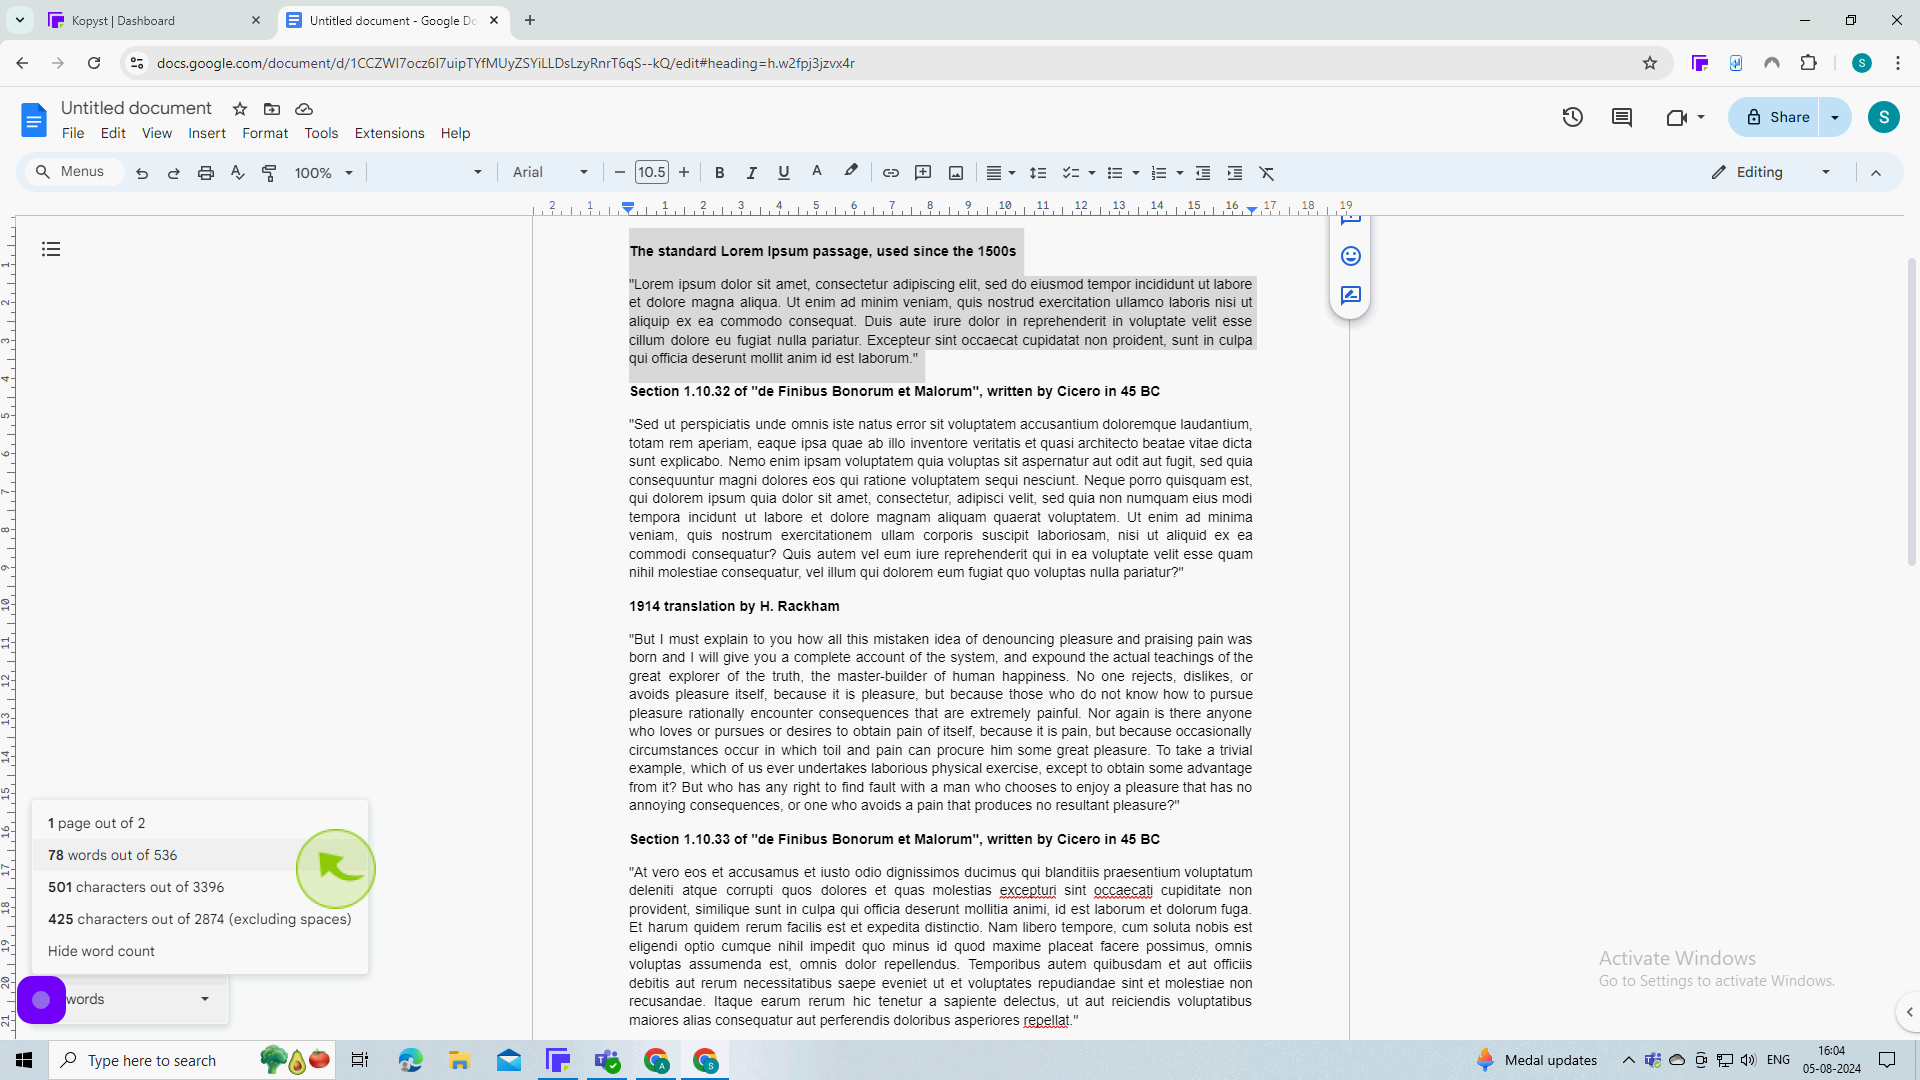Screen dimensions: 1920x1080
Task: Open the text color picker
Action: point(817,173)
